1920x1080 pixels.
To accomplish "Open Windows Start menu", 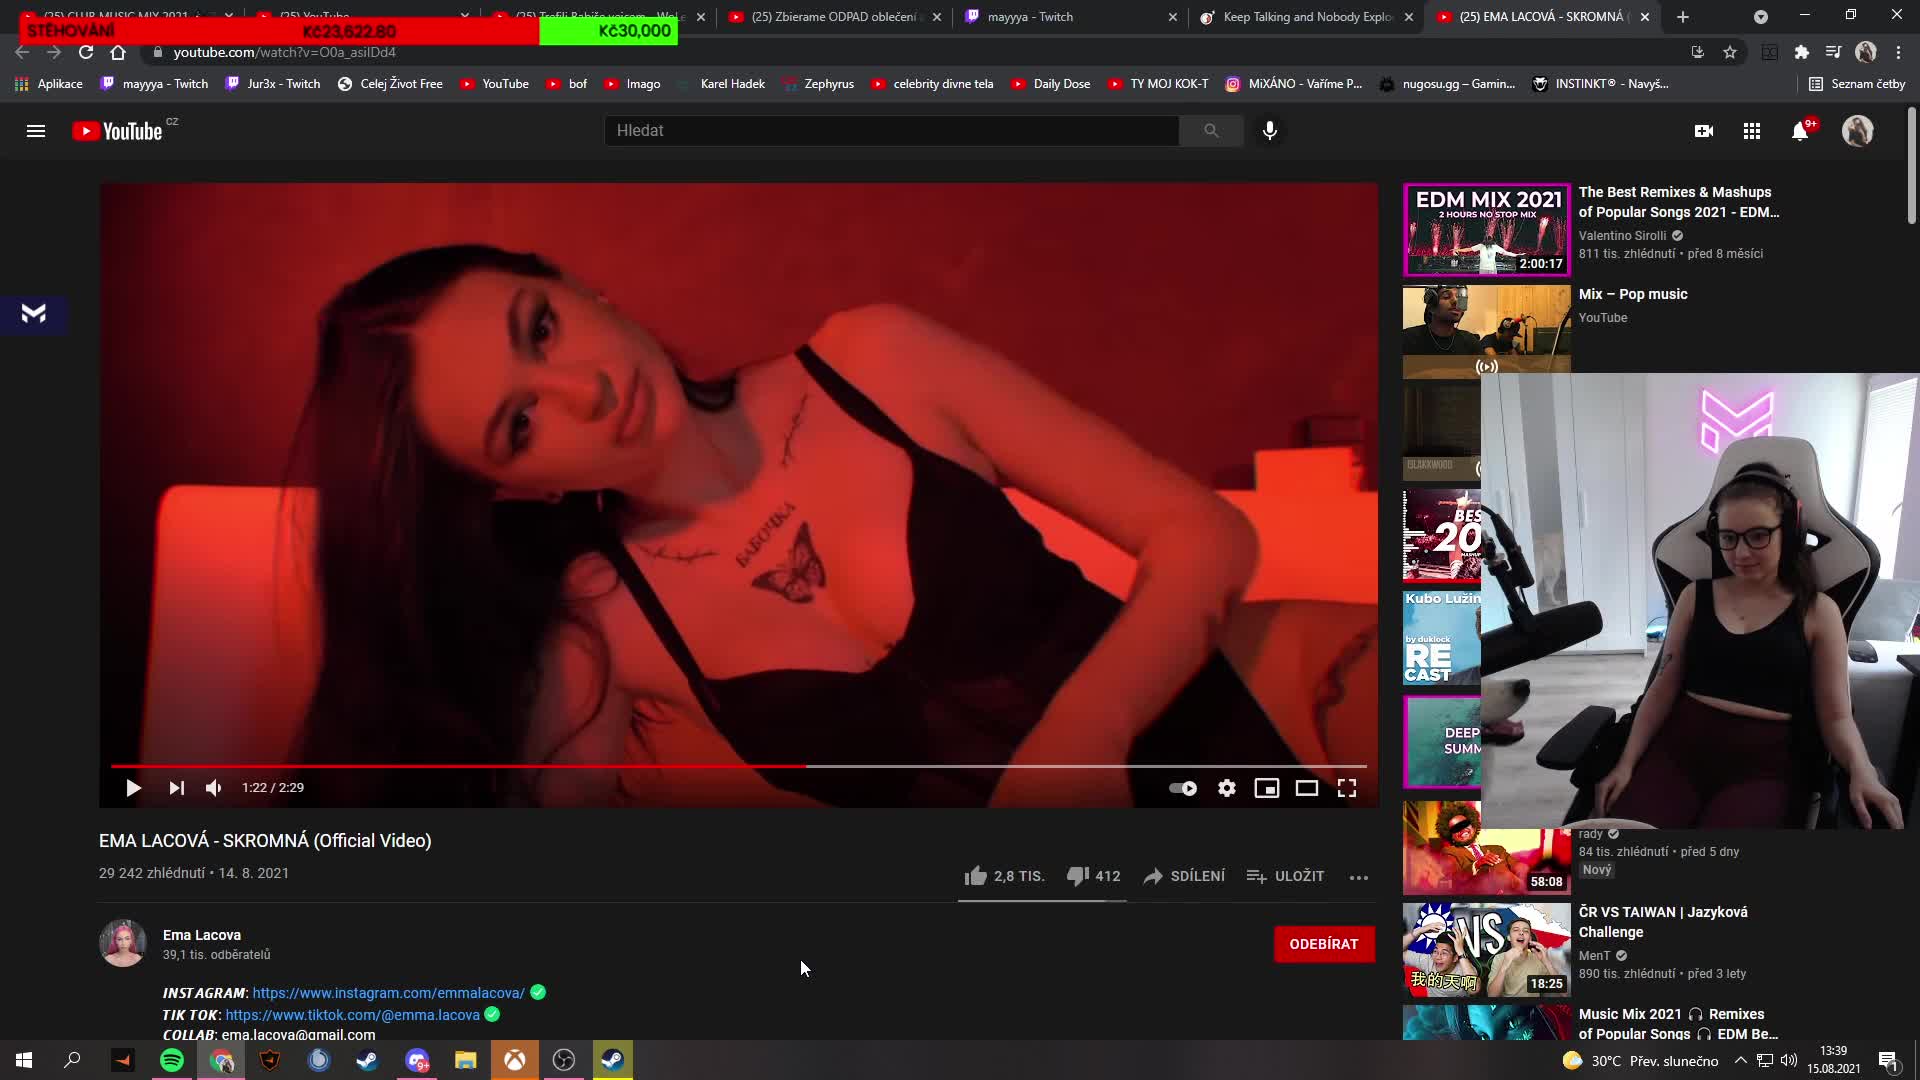I will pyautogui.click(x=24, y=1060).
